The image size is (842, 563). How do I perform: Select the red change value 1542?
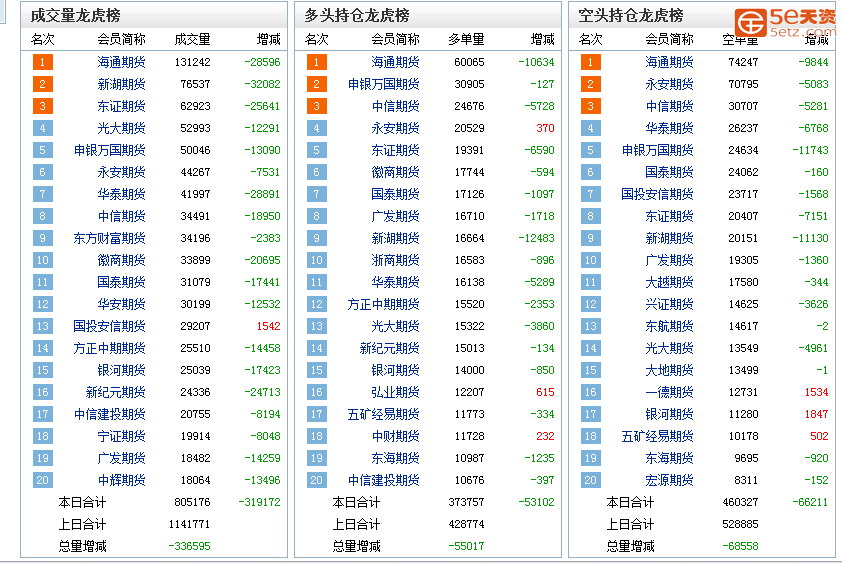(x=268, y=327)
